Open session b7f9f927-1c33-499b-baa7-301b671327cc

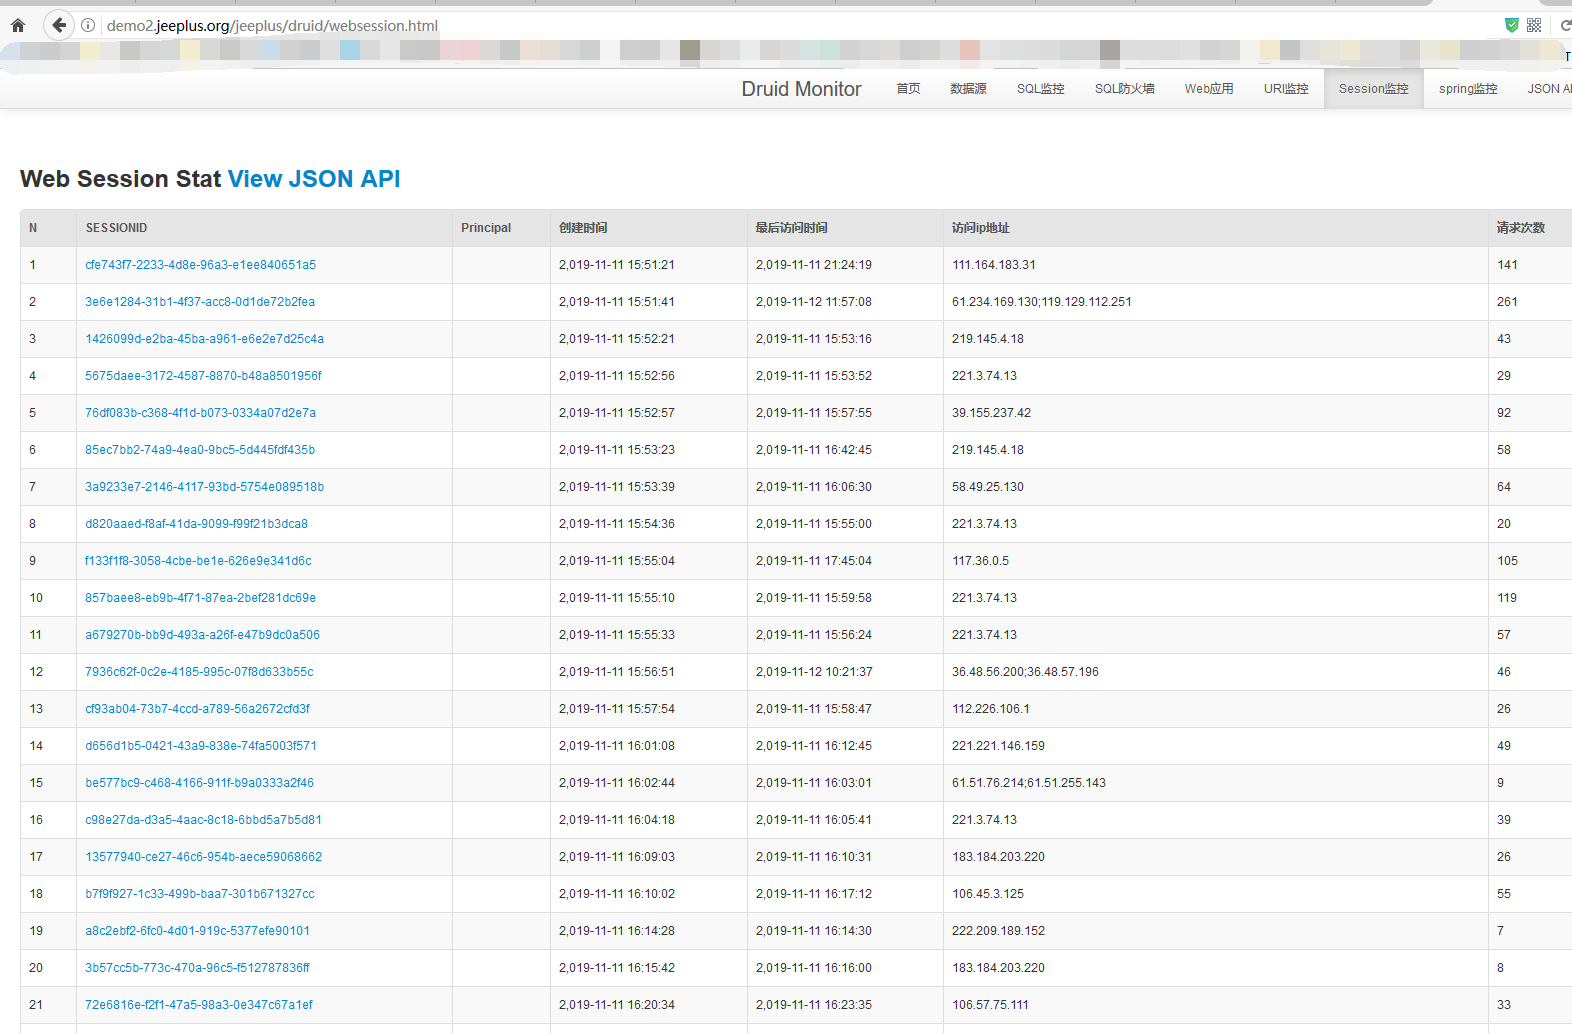(200, 894)
